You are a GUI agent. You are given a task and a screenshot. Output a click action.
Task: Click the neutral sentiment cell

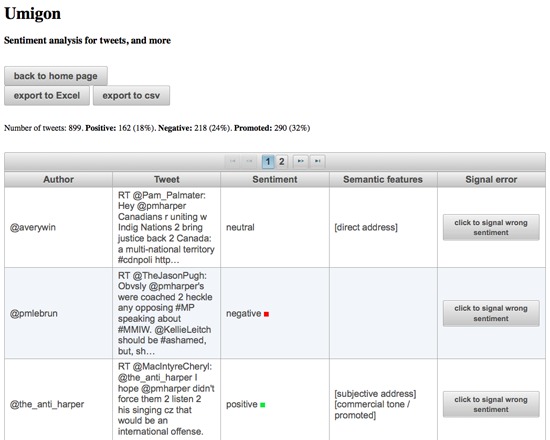(x=275, y=227)
